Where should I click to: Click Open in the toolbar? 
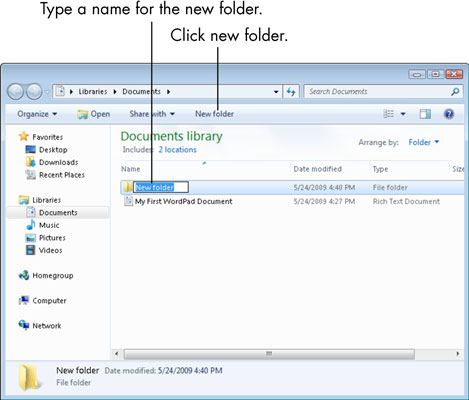pyautogui.click(x=93, y=114)
